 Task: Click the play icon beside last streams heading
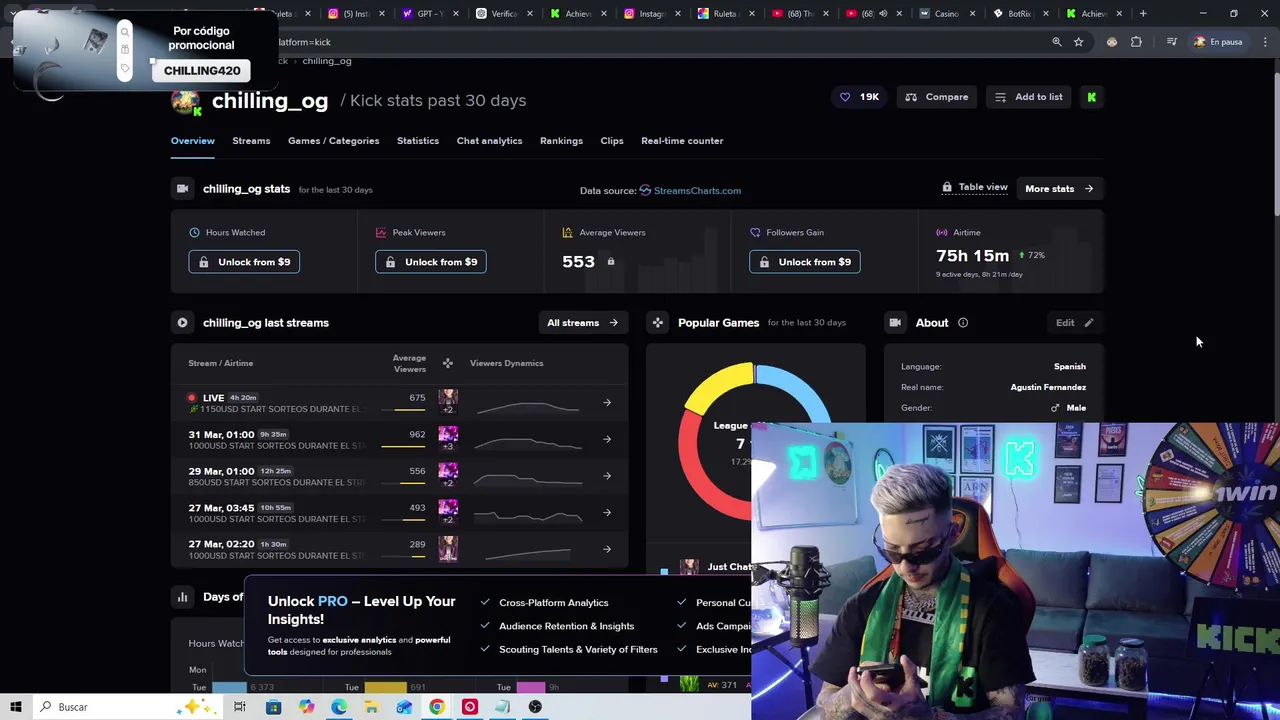(x=182, y=323)
